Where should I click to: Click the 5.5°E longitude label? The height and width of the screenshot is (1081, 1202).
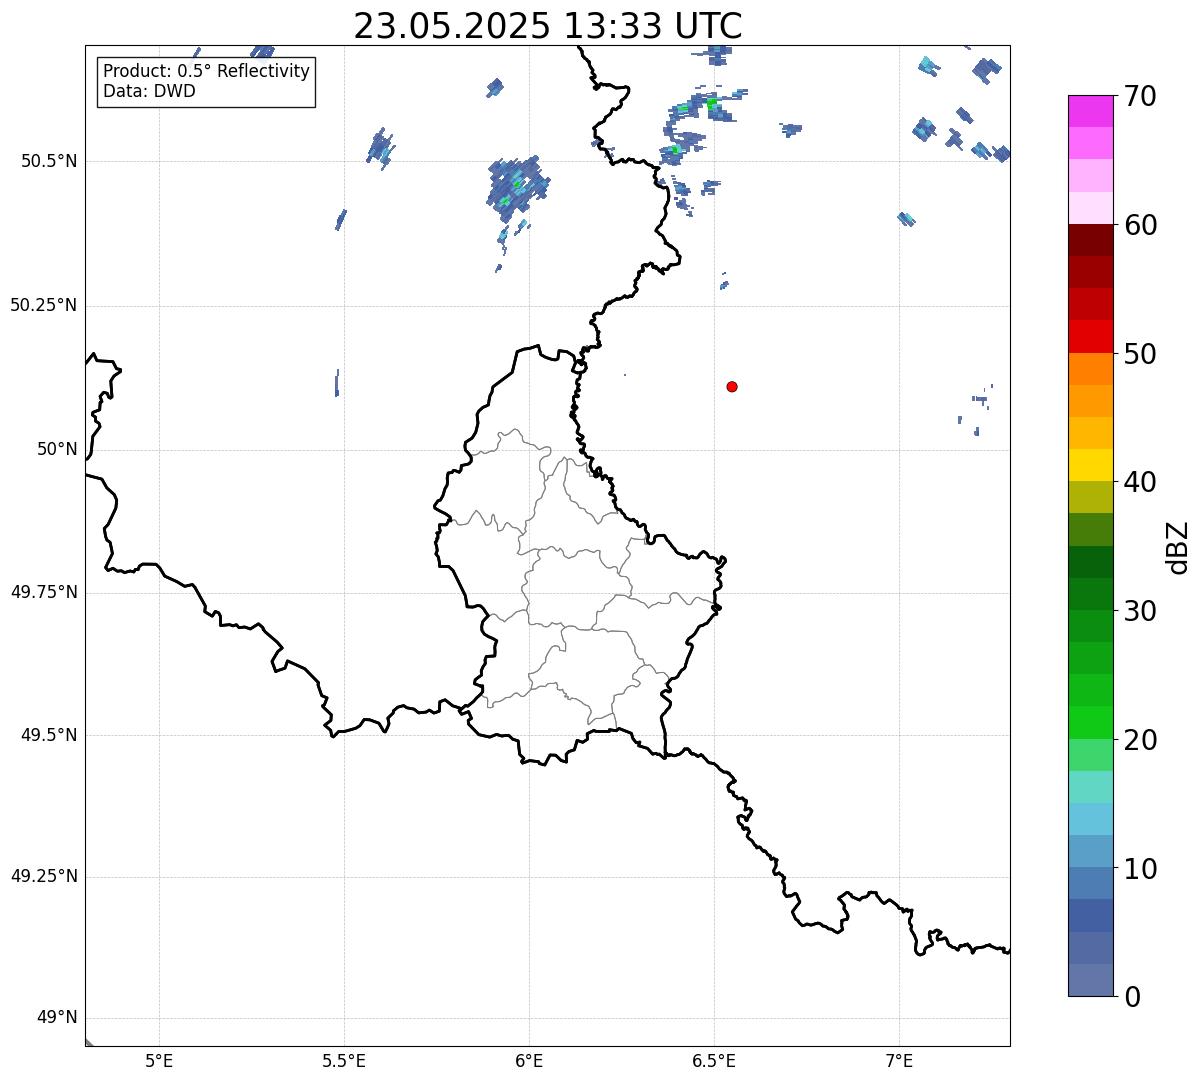[x=344, y=1060]
